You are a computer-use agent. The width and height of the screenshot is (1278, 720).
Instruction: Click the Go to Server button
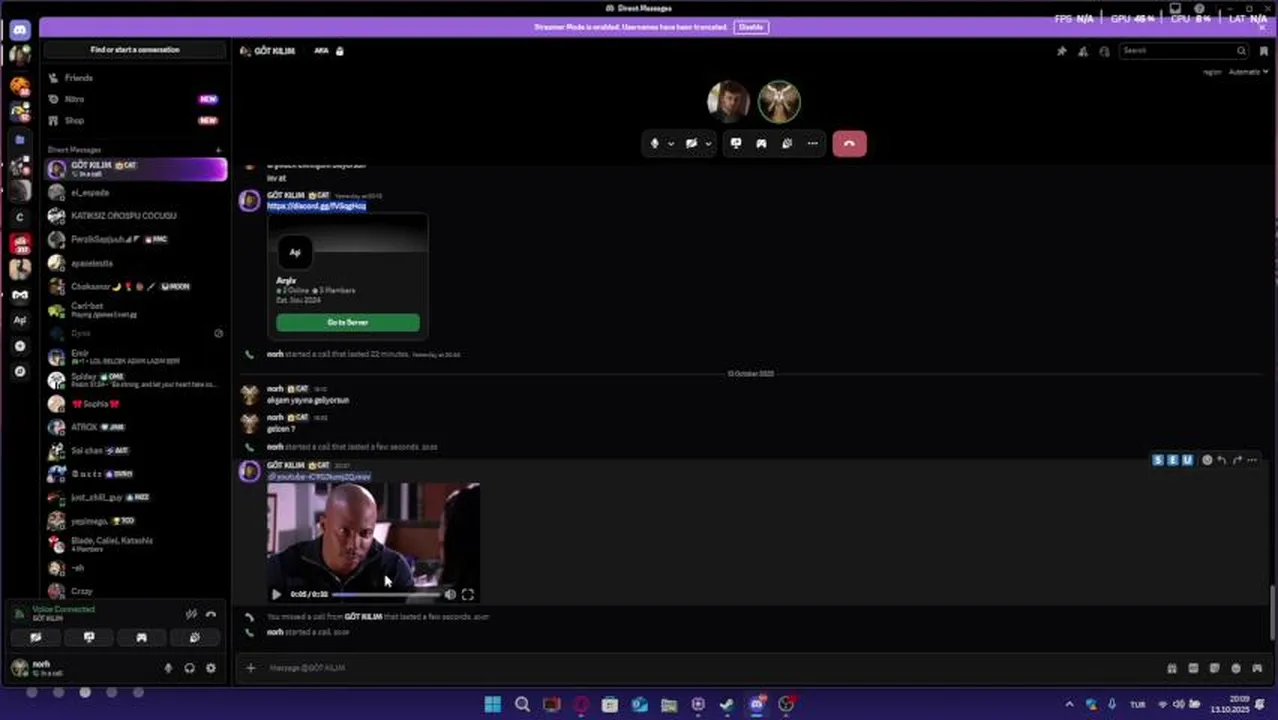(x=348, y=323)
